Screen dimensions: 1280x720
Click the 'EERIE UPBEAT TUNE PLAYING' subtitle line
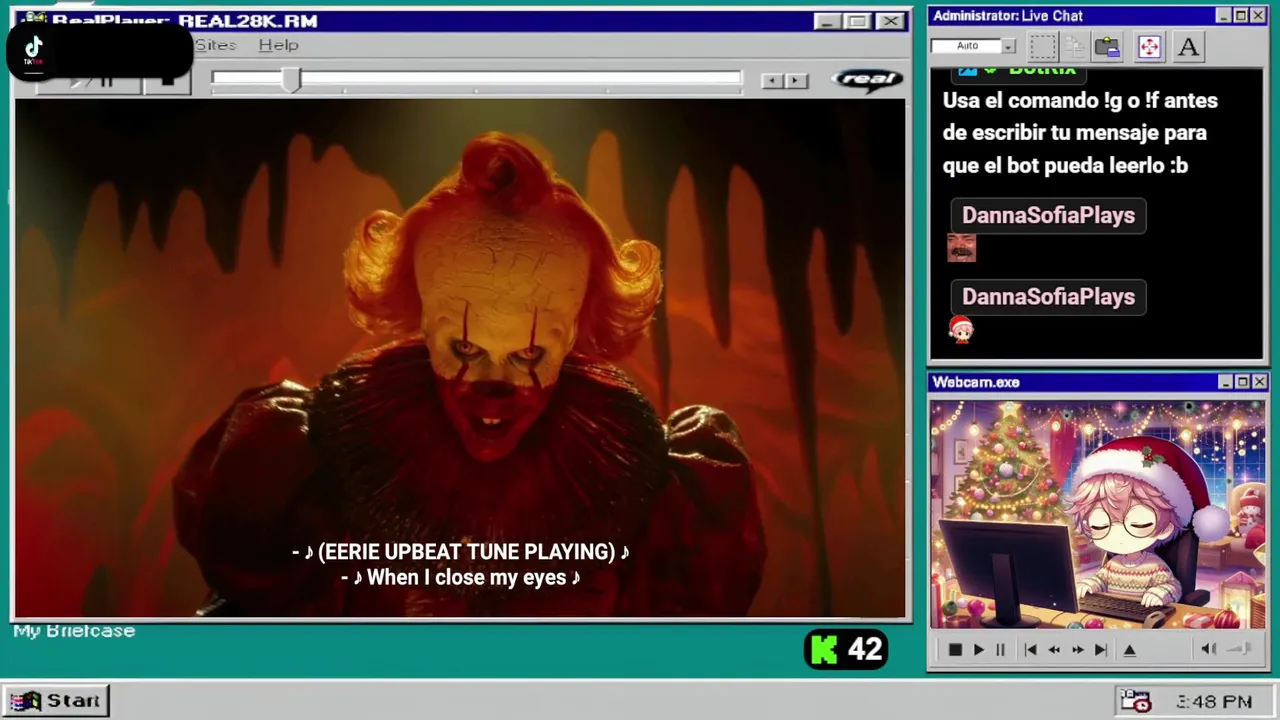(460, 552)
